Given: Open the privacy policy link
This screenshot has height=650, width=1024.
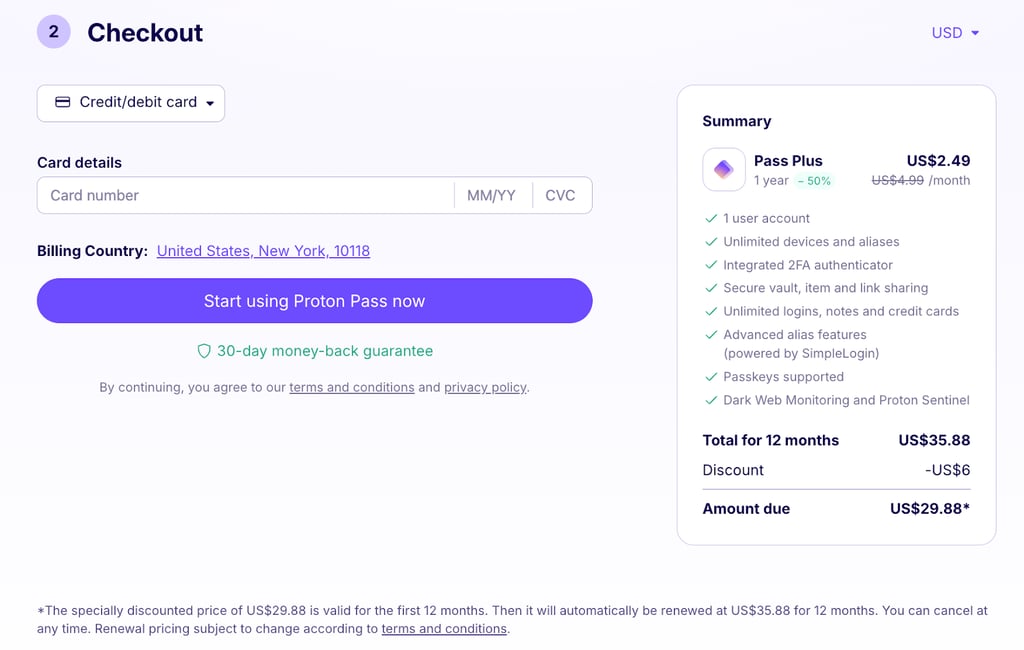Looking at the screenshot, I should (485, 387).
